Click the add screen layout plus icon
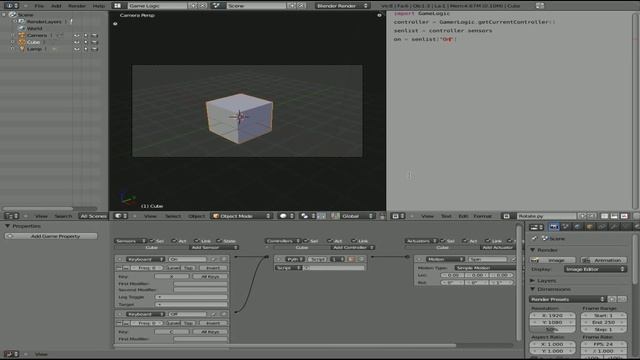Image resolution: width=640 pixels, height=360 pixels. pos(193,6)
